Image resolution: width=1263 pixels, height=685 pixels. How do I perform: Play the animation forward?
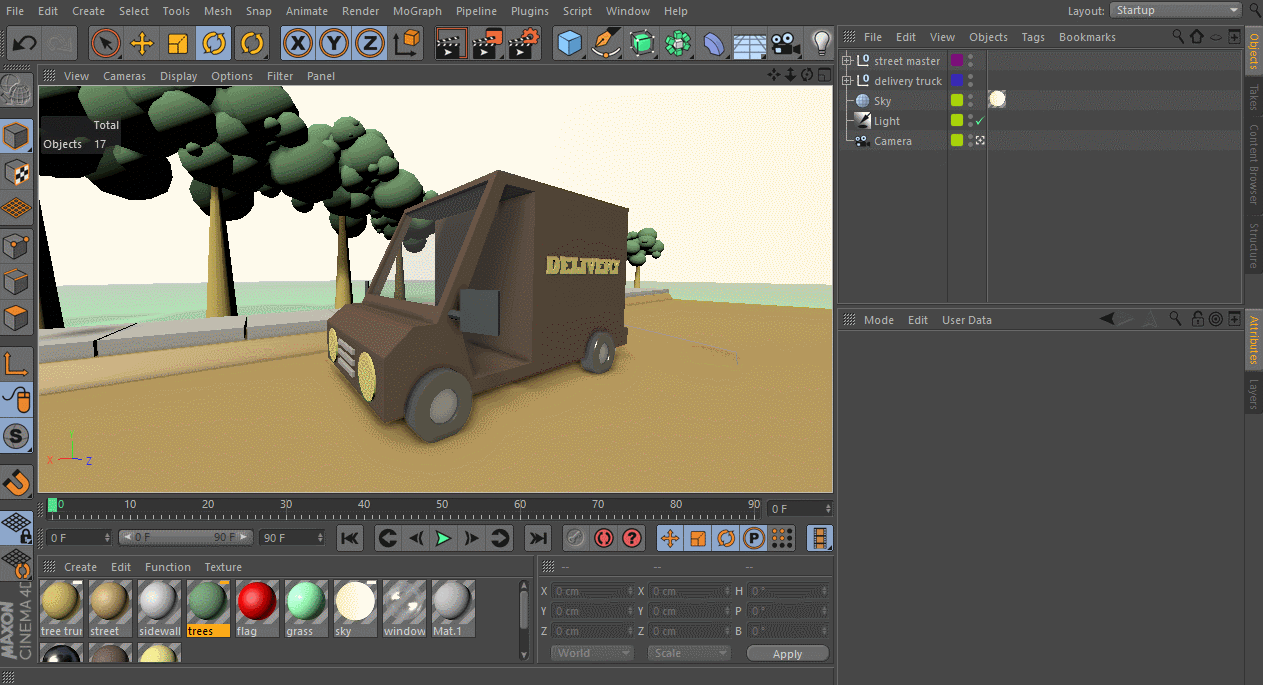coord(443,538)
